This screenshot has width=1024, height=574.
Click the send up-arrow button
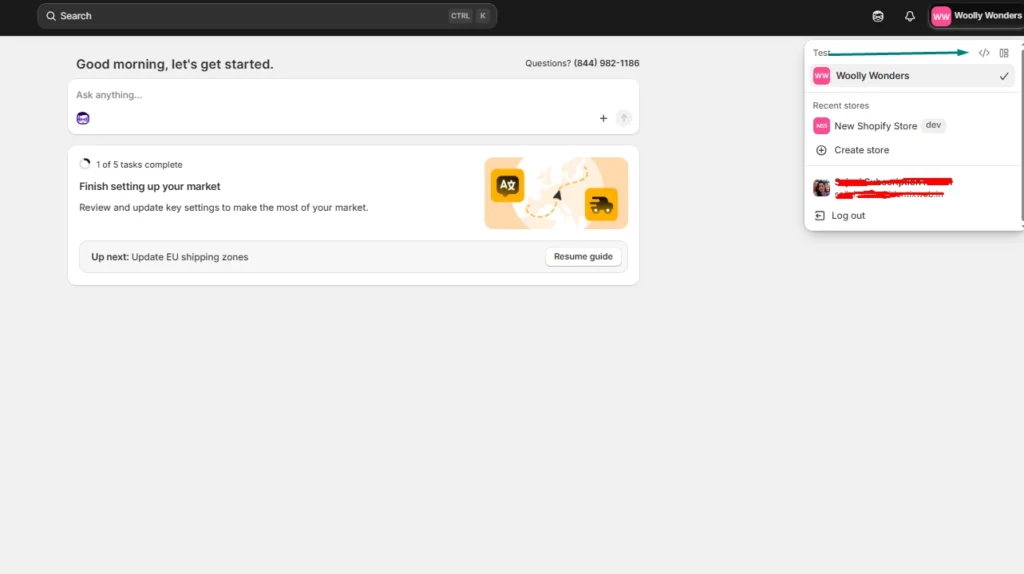click(624, 118)
